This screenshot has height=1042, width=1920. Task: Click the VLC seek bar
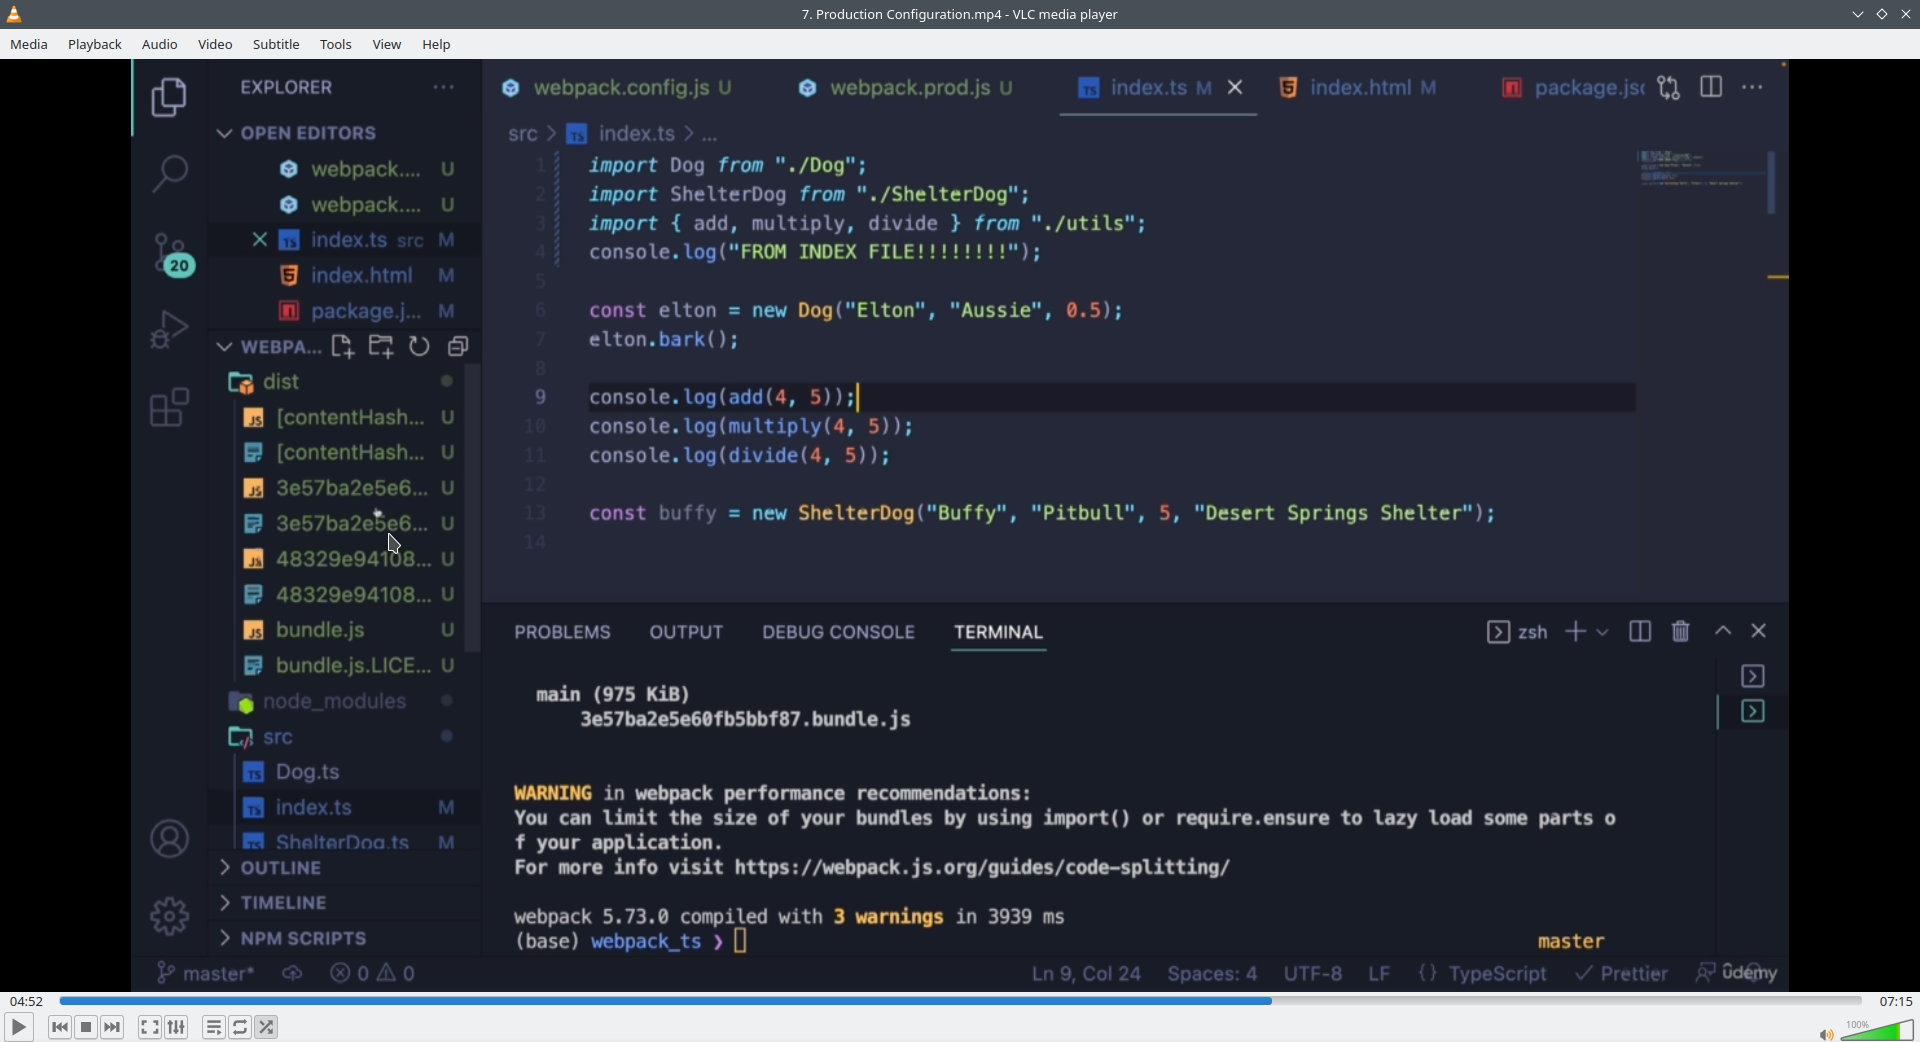pyautogui.click(x=960, y=1001)
